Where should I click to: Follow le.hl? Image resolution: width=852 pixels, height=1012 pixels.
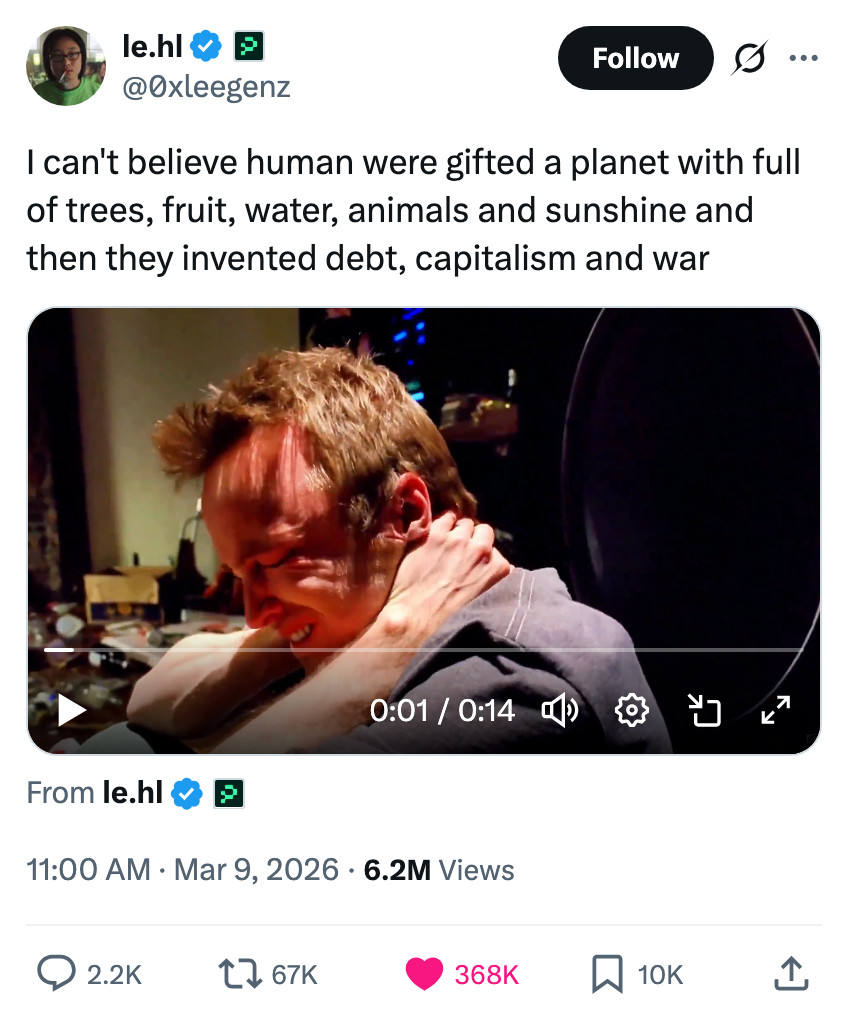635,58
